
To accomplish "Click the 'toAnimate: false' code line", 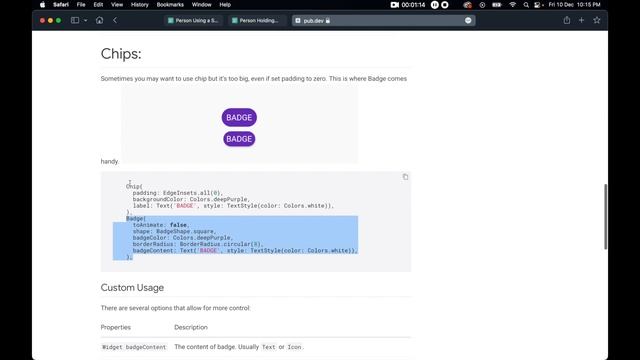I will point(161,225).
